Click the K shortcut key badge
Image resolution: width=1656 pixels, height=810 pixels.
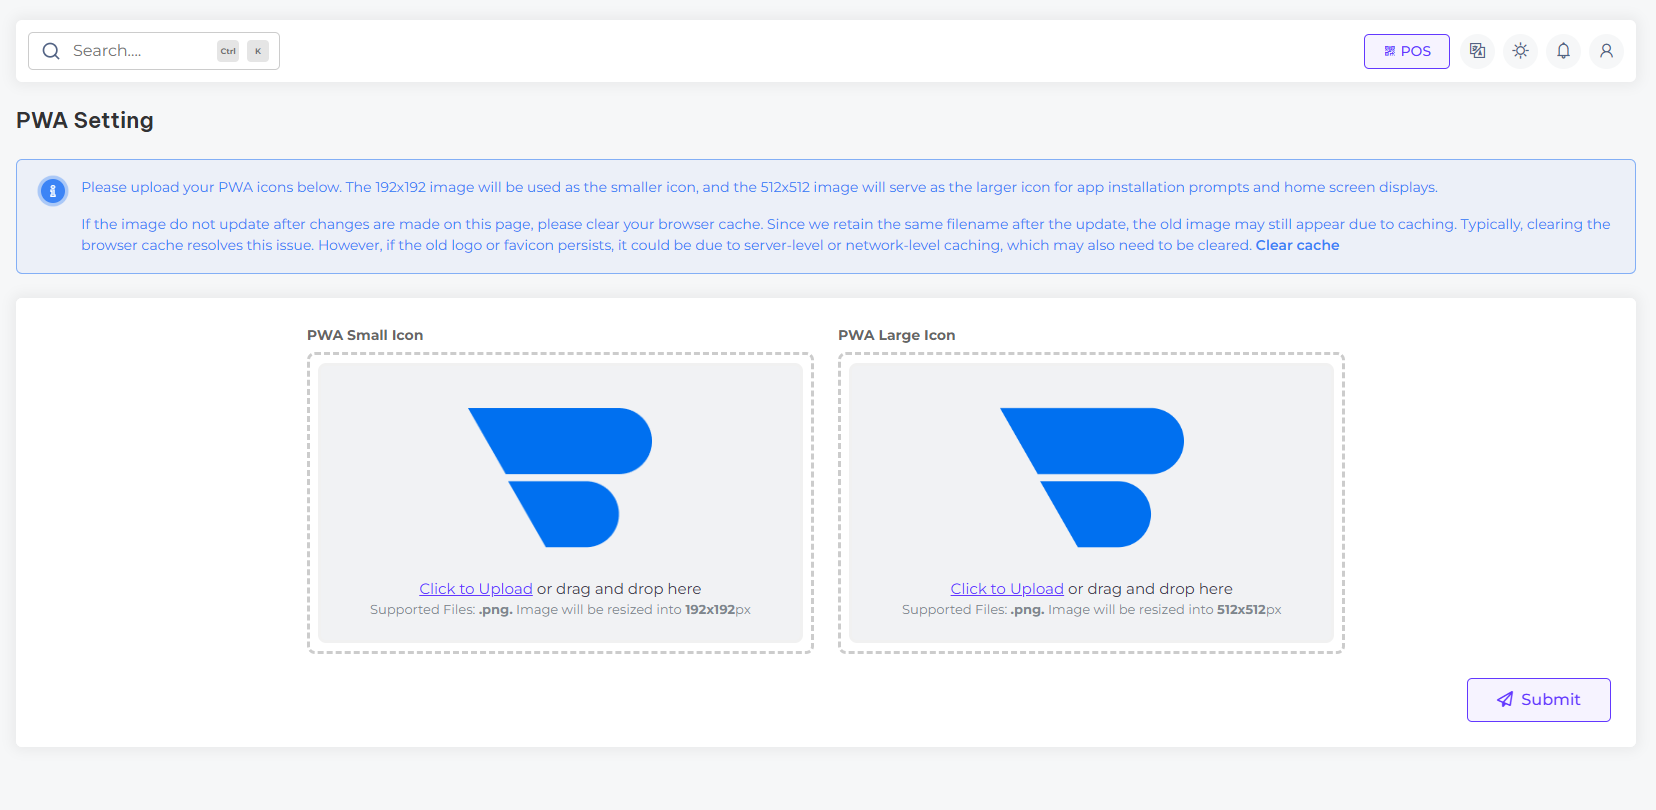[258, 51]
